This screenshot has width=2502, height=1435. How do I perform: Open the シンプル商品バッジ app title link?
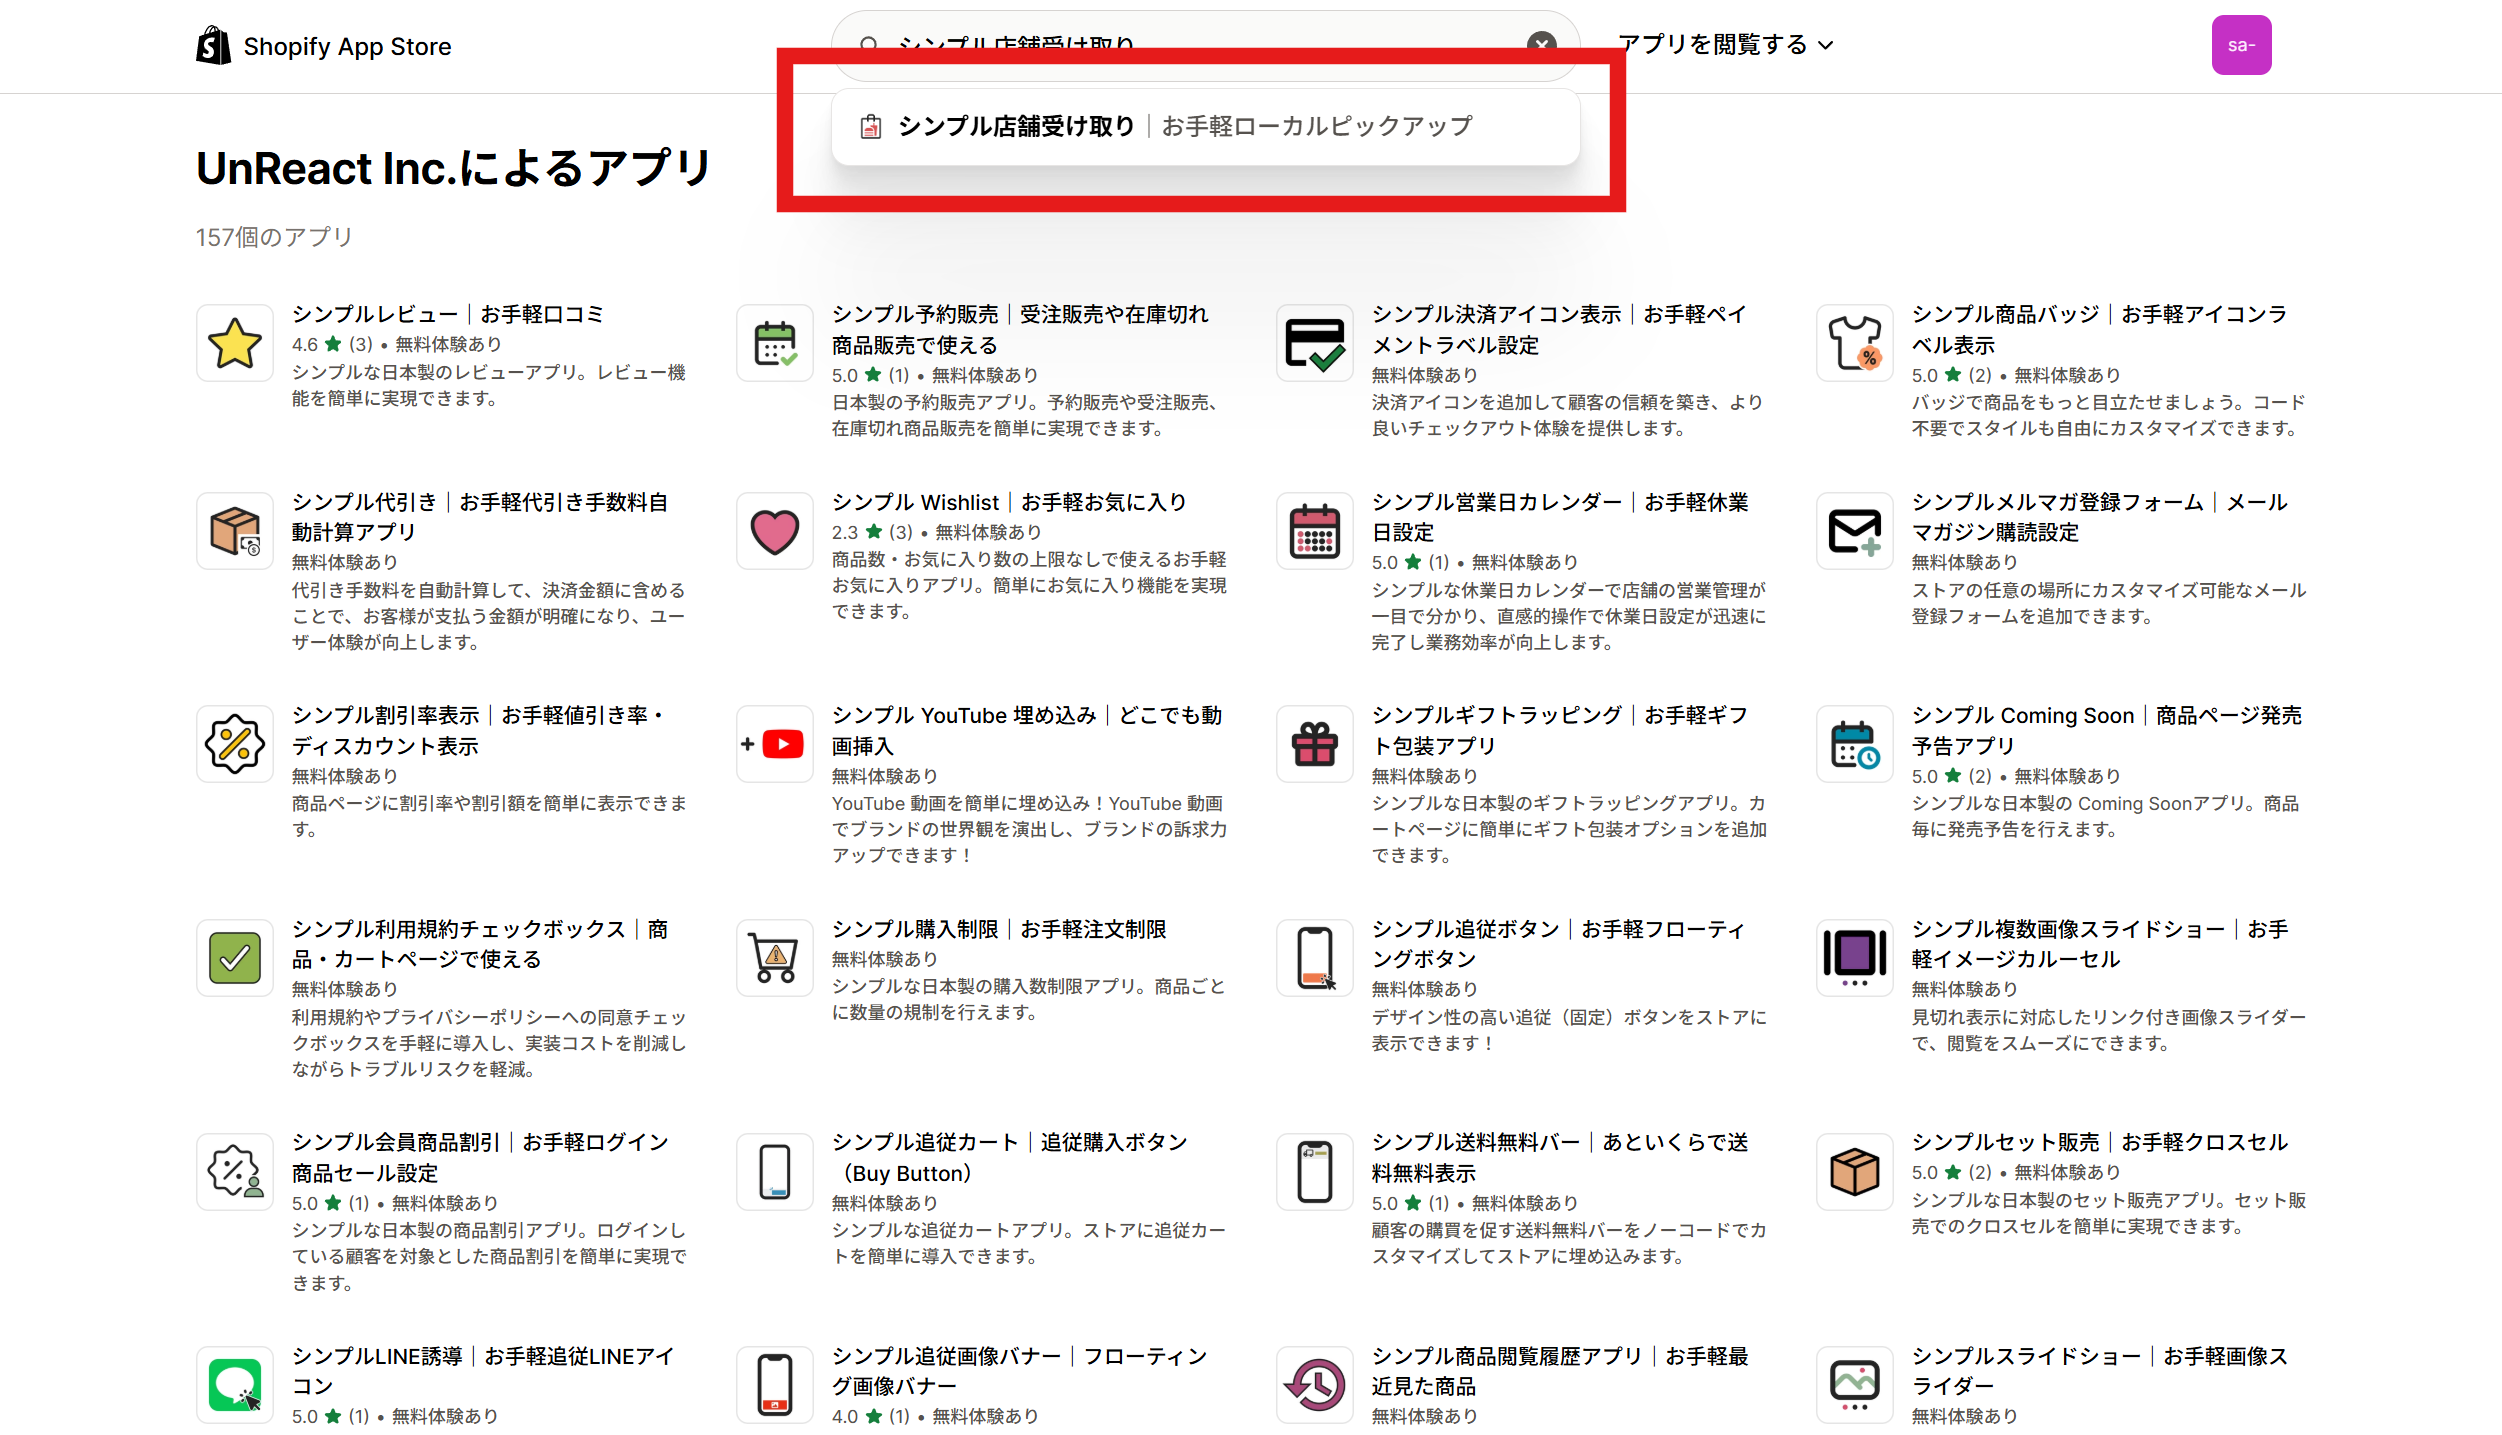point(2100,329)
